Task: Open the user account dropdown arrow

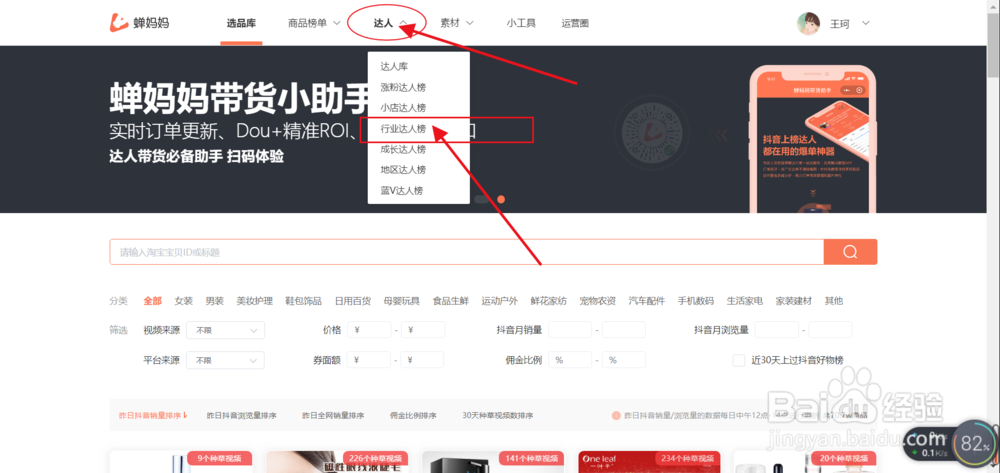Action: (865, 24)
